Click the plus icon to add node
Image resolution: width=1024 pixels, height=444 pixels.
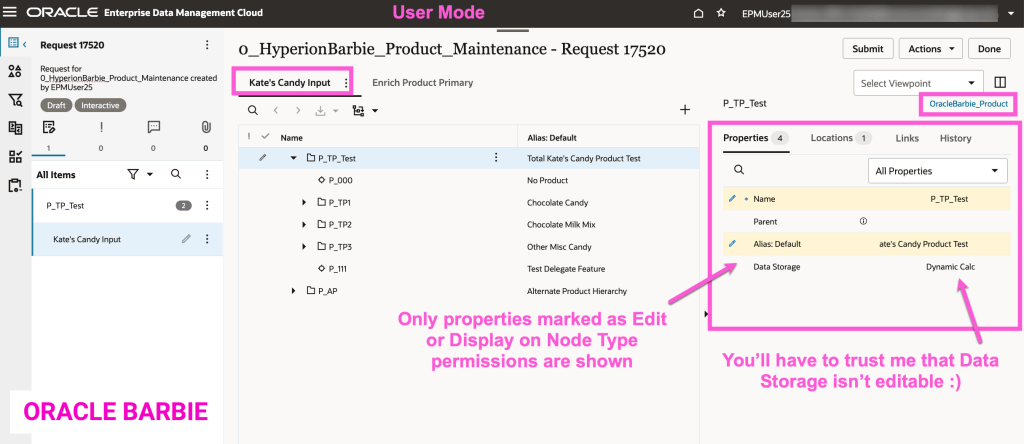685,110
